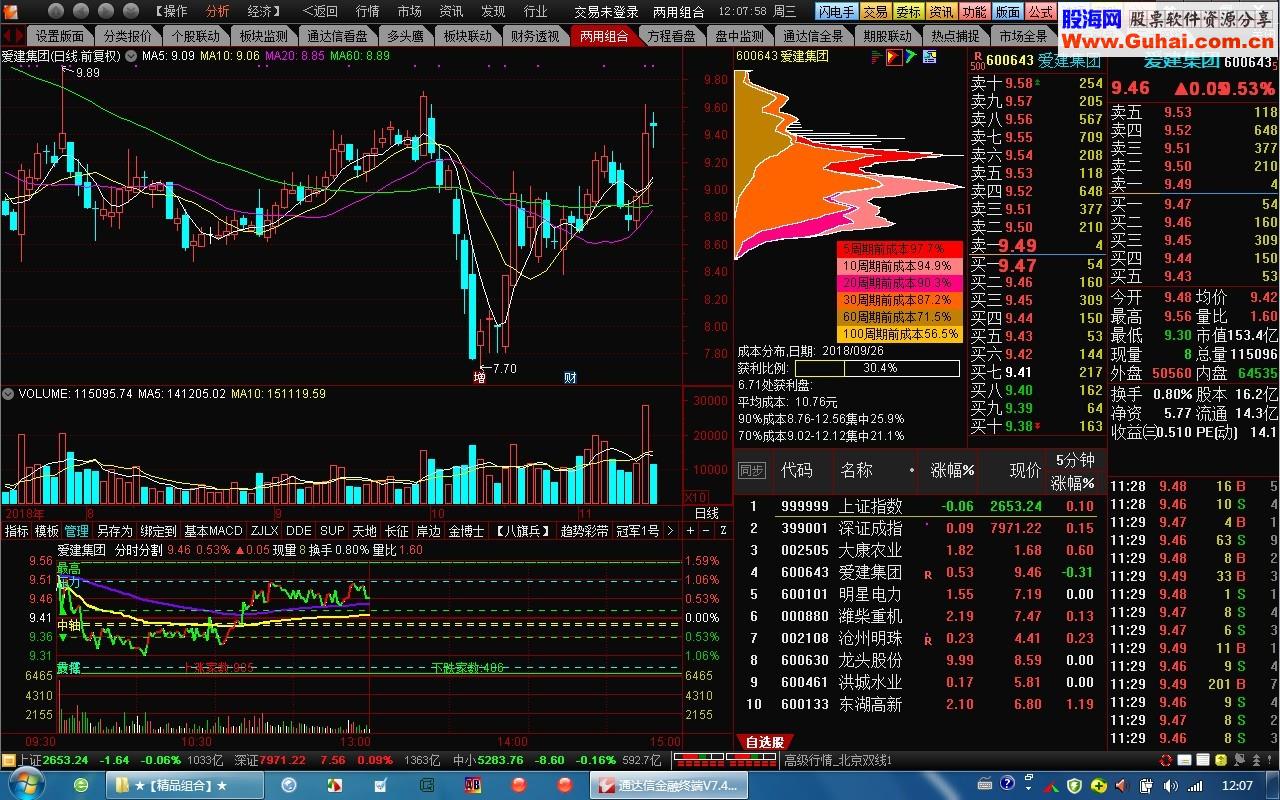Open the 公式 formula button

[1041, 12]
